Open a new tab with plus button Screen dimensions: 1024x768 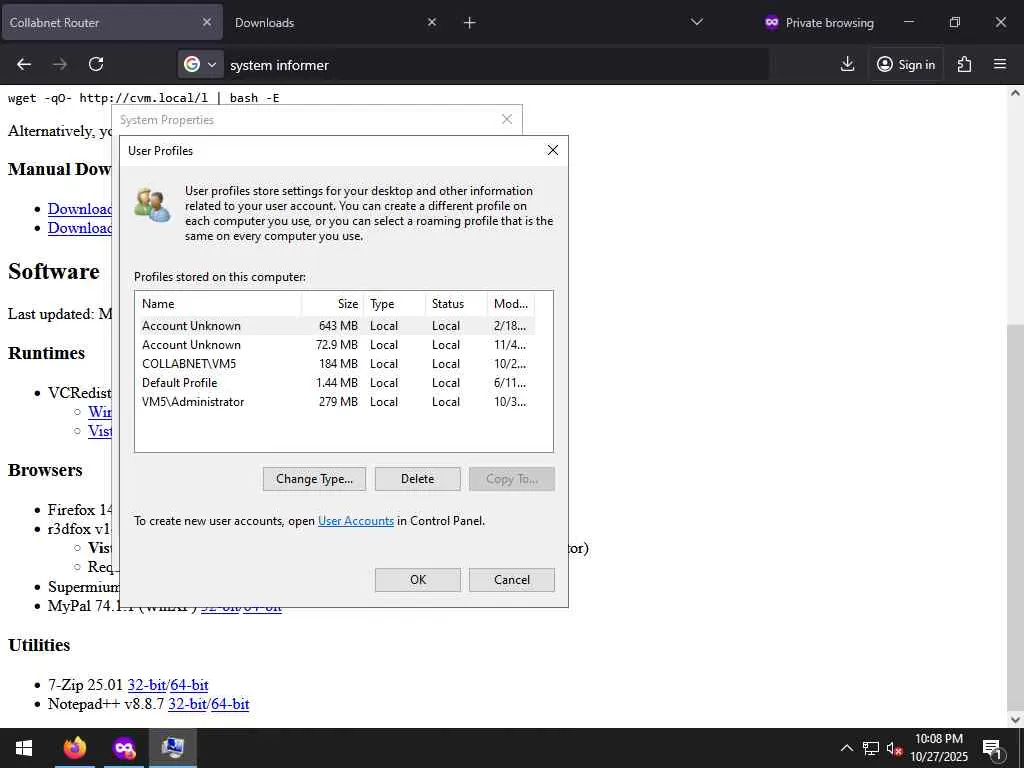click(469, 22)
